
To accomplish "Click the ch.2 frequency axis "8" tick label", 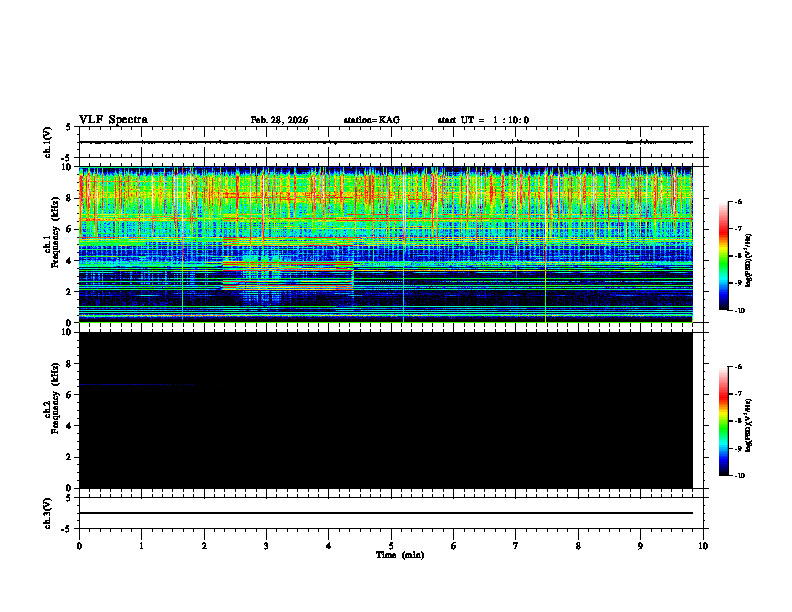I will point(70,364).
